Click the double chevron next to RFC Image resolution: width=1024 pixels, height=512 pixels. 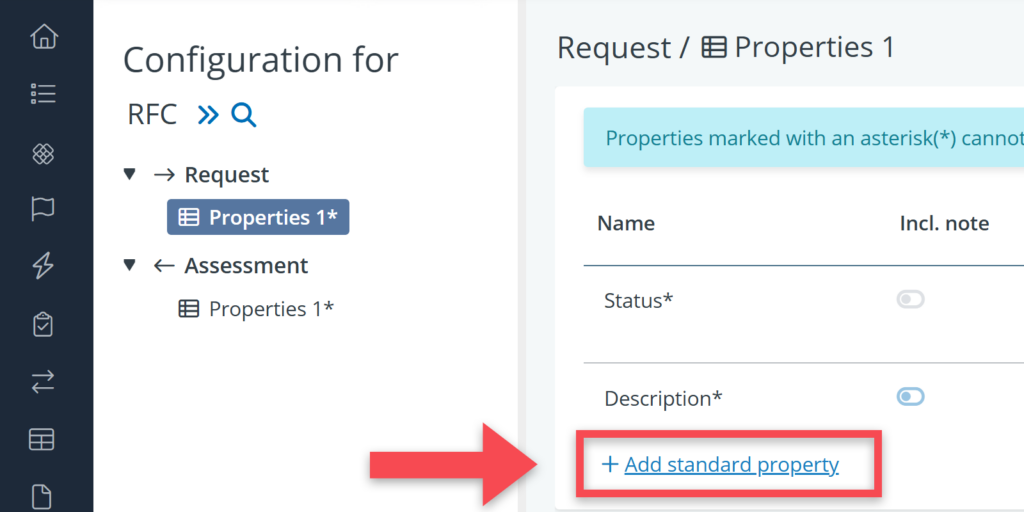pos(208,115)
